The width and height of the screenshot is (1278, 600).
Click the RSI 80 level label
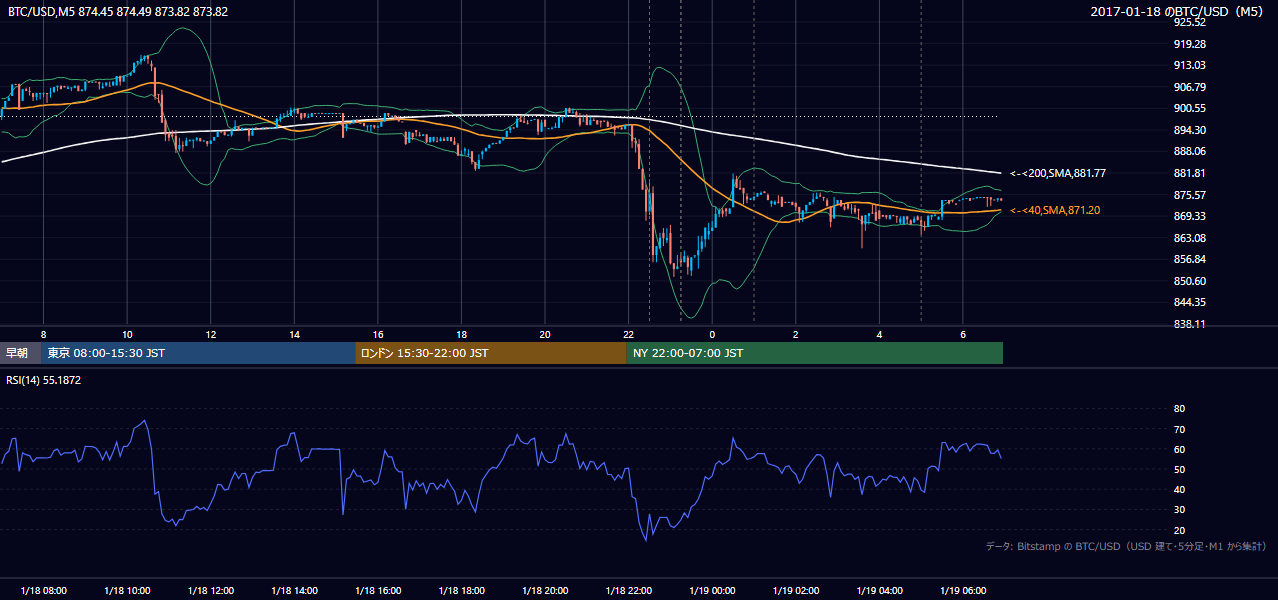1179,409
